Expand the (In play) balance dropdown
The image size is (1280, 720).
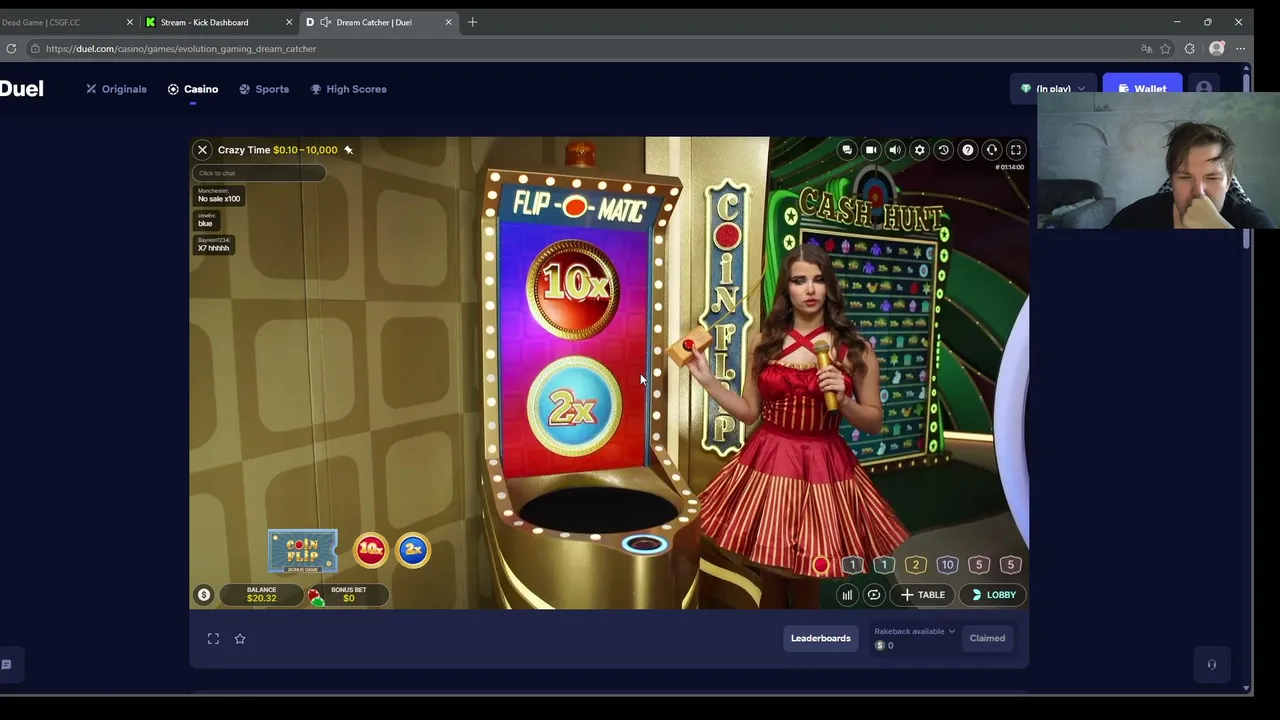[1053, 89]
